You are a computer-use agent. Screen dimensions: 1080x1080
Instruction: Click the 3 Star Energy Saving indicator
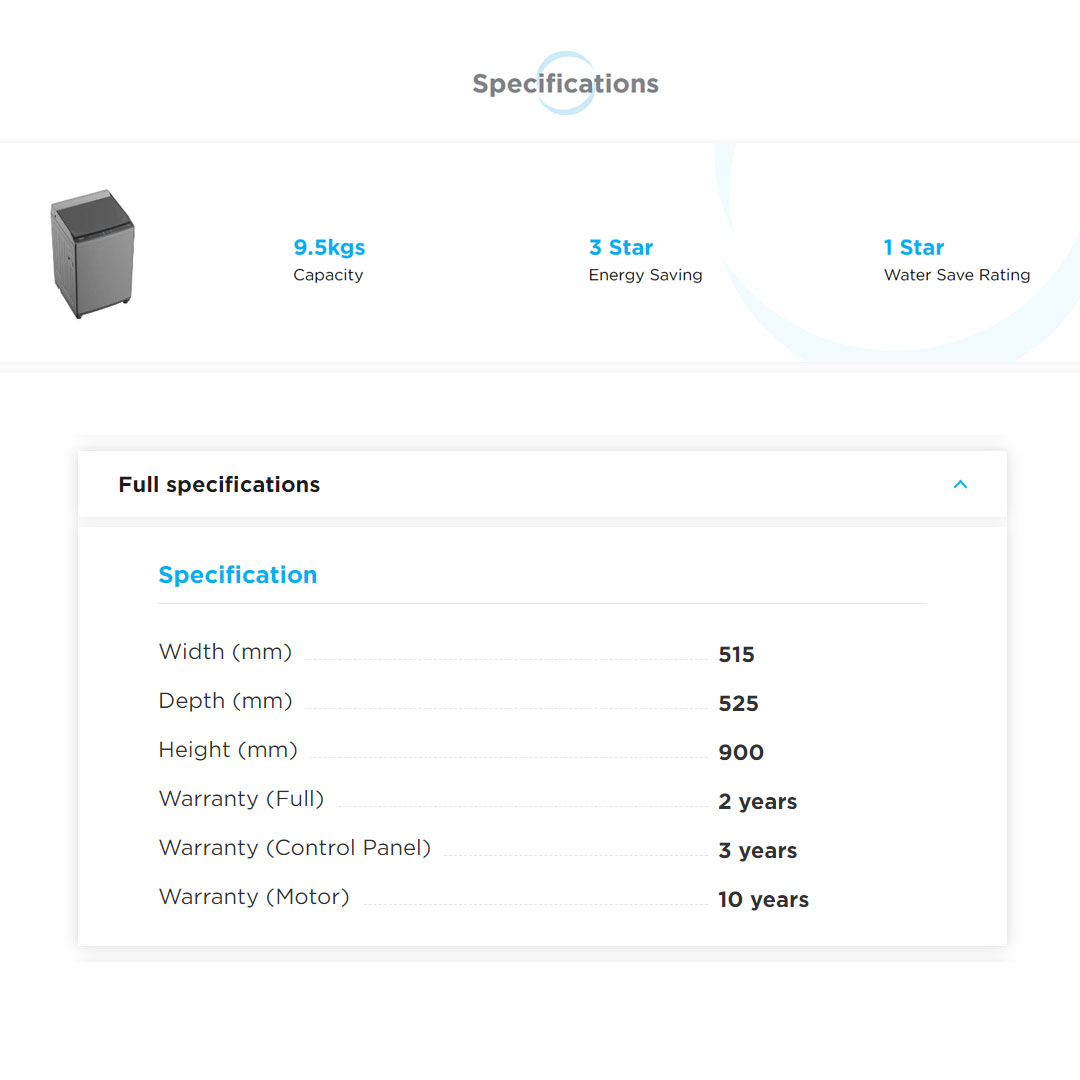point(645,259)
